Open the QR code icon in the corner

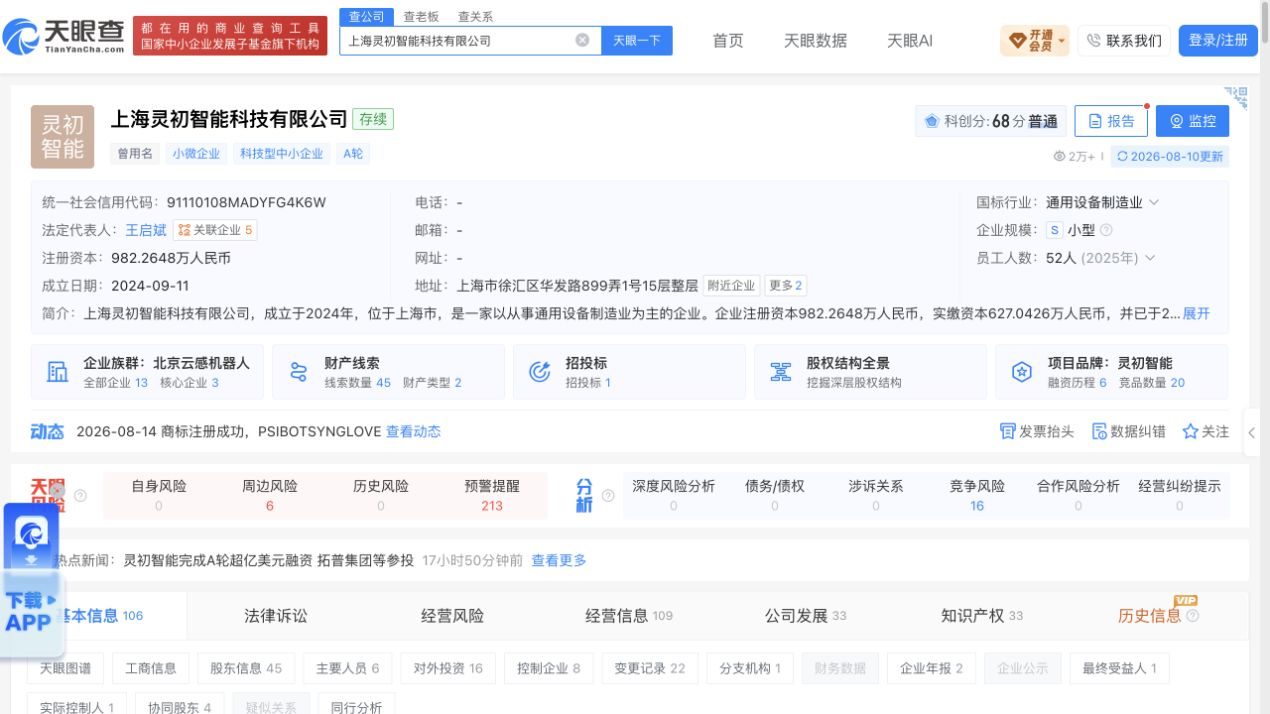[1237, 97]
